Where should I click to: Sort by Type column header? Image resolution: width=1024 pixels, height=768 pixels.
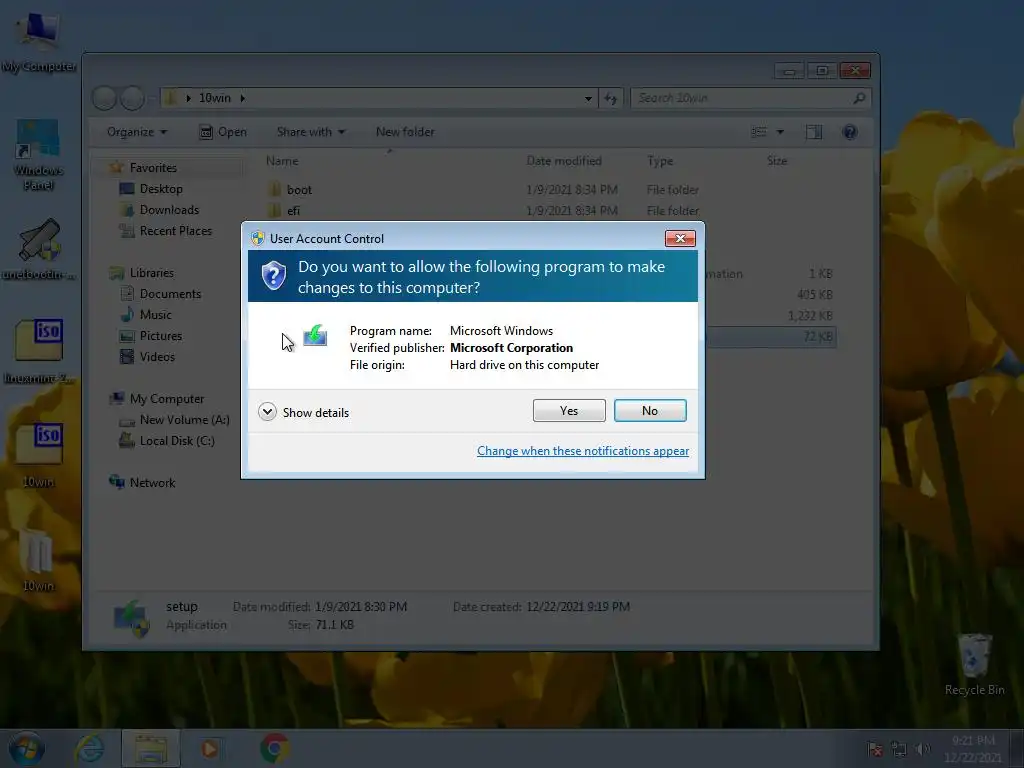[660, 161]
